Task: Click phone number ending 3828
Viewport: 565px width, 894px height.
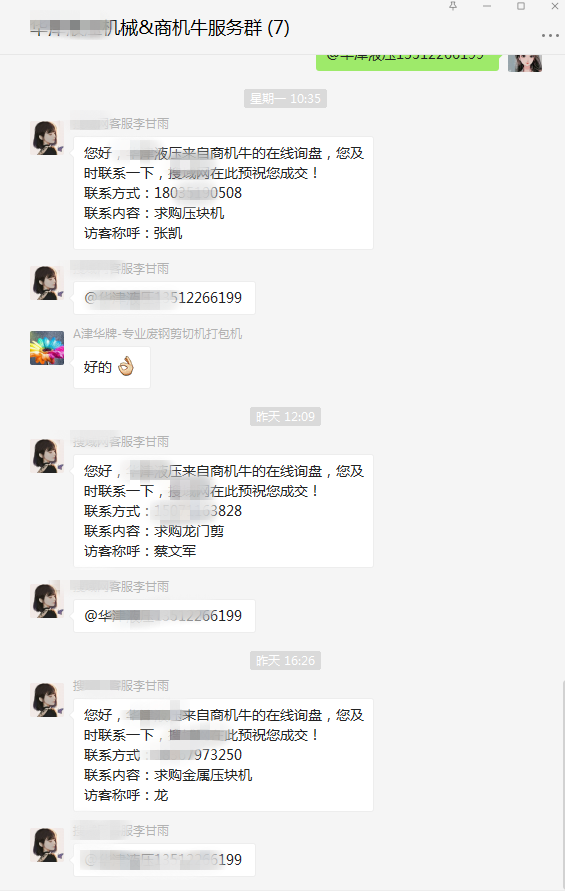Action: [x=198, y=511]
